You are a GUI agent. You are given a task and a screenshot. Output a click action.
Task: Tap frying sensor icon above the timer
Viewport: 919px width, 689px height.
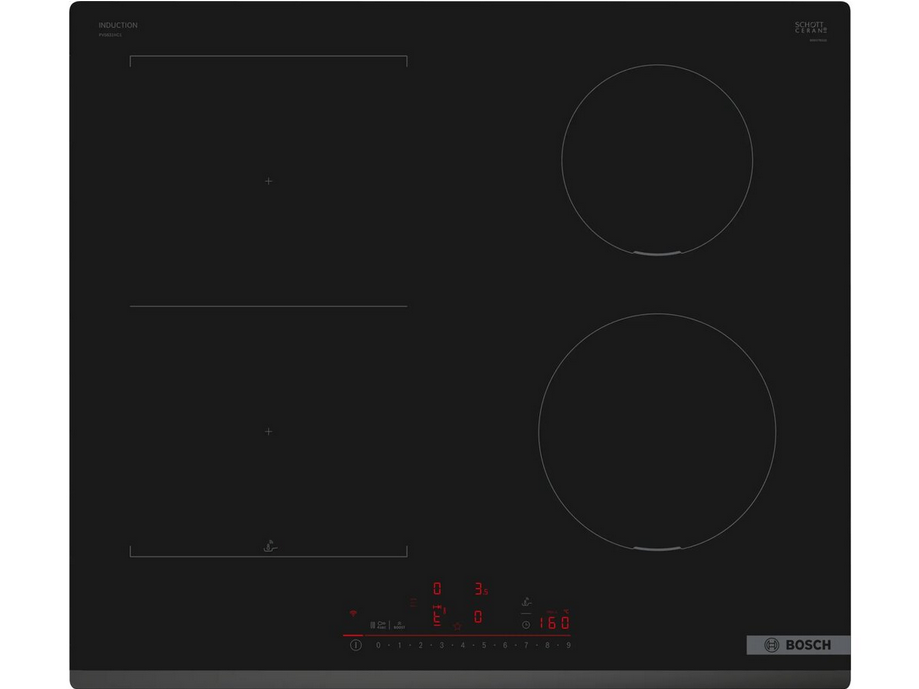click(x=526, y=602)
